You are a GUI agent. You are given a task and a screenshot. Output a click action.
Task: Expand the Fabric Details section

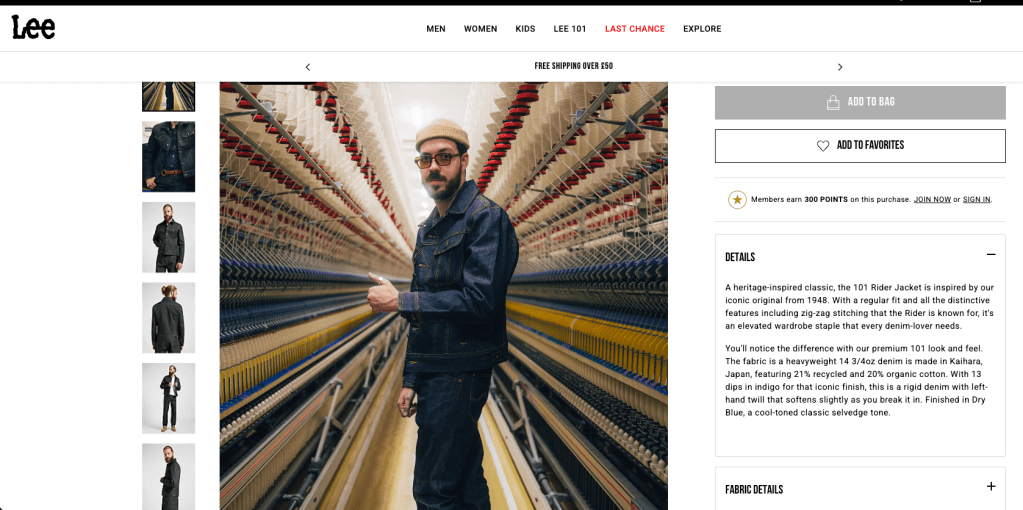tap(991, 487)
